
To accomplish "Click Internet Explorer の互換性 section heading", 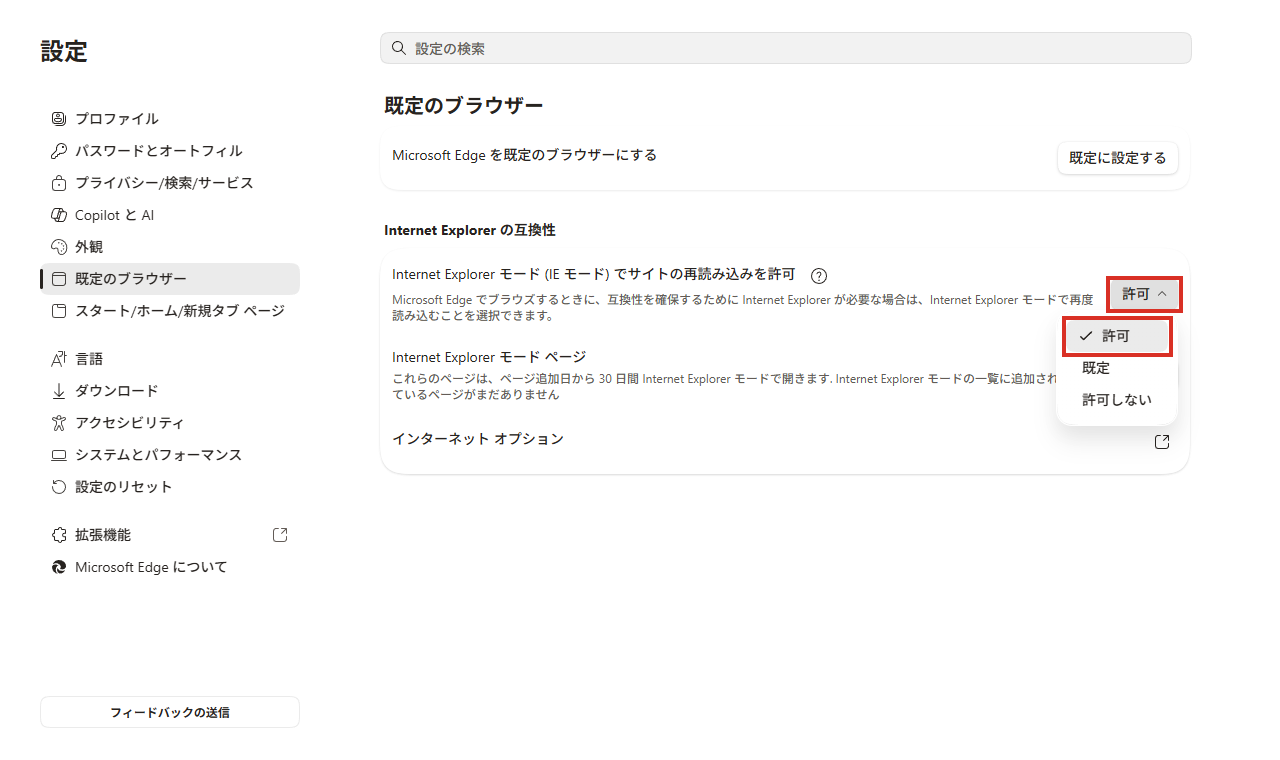I will pyautogui.click(x=470, y=230).
